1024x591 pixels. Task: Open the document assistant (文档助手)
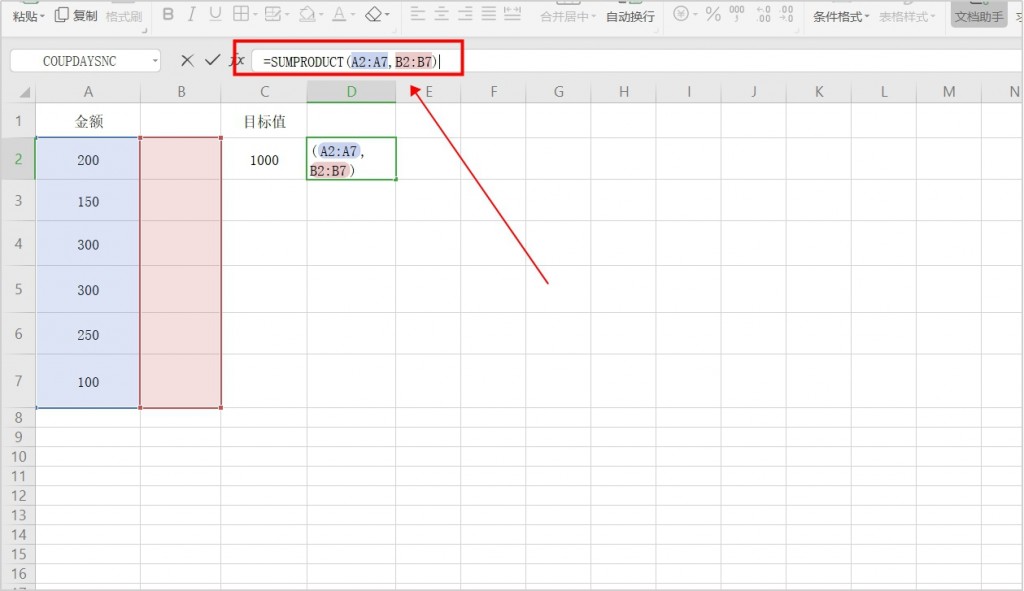[x=979, y=16]
